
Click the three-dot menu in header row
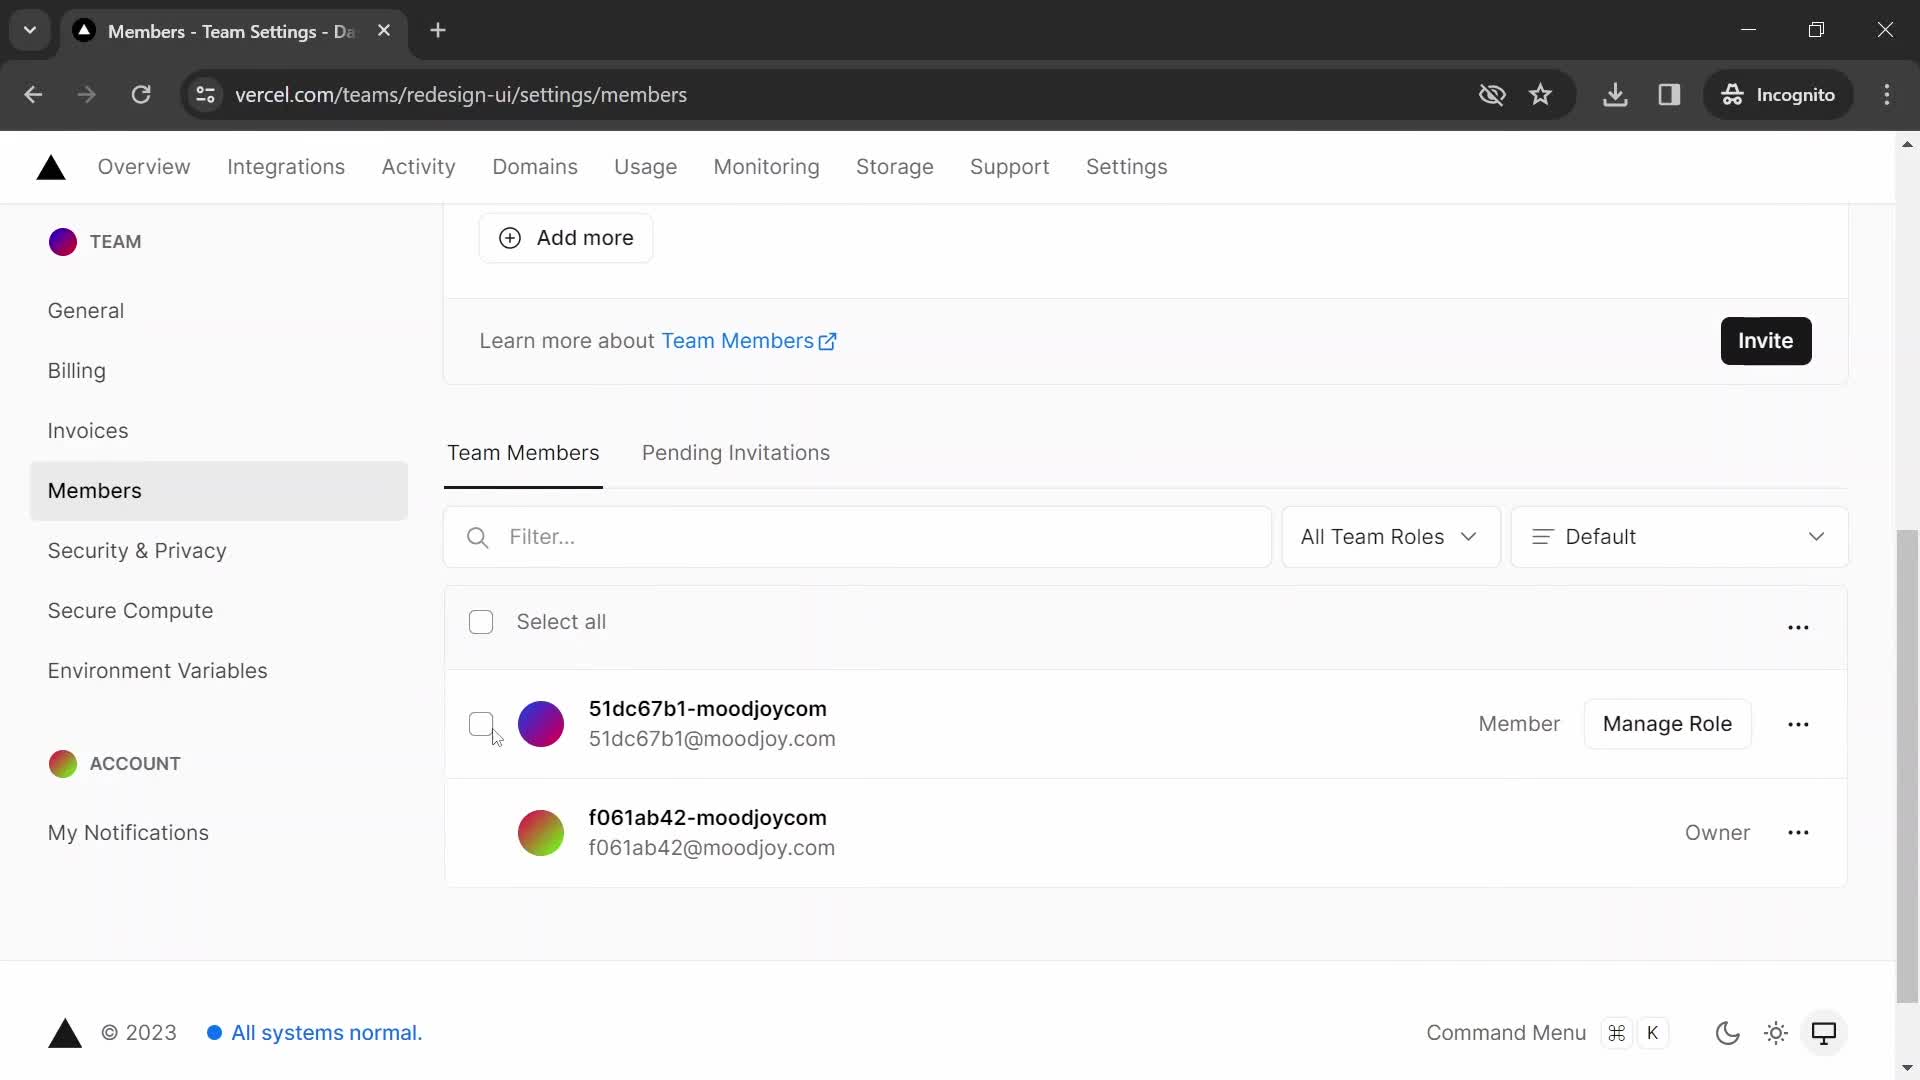[1797, 625]
